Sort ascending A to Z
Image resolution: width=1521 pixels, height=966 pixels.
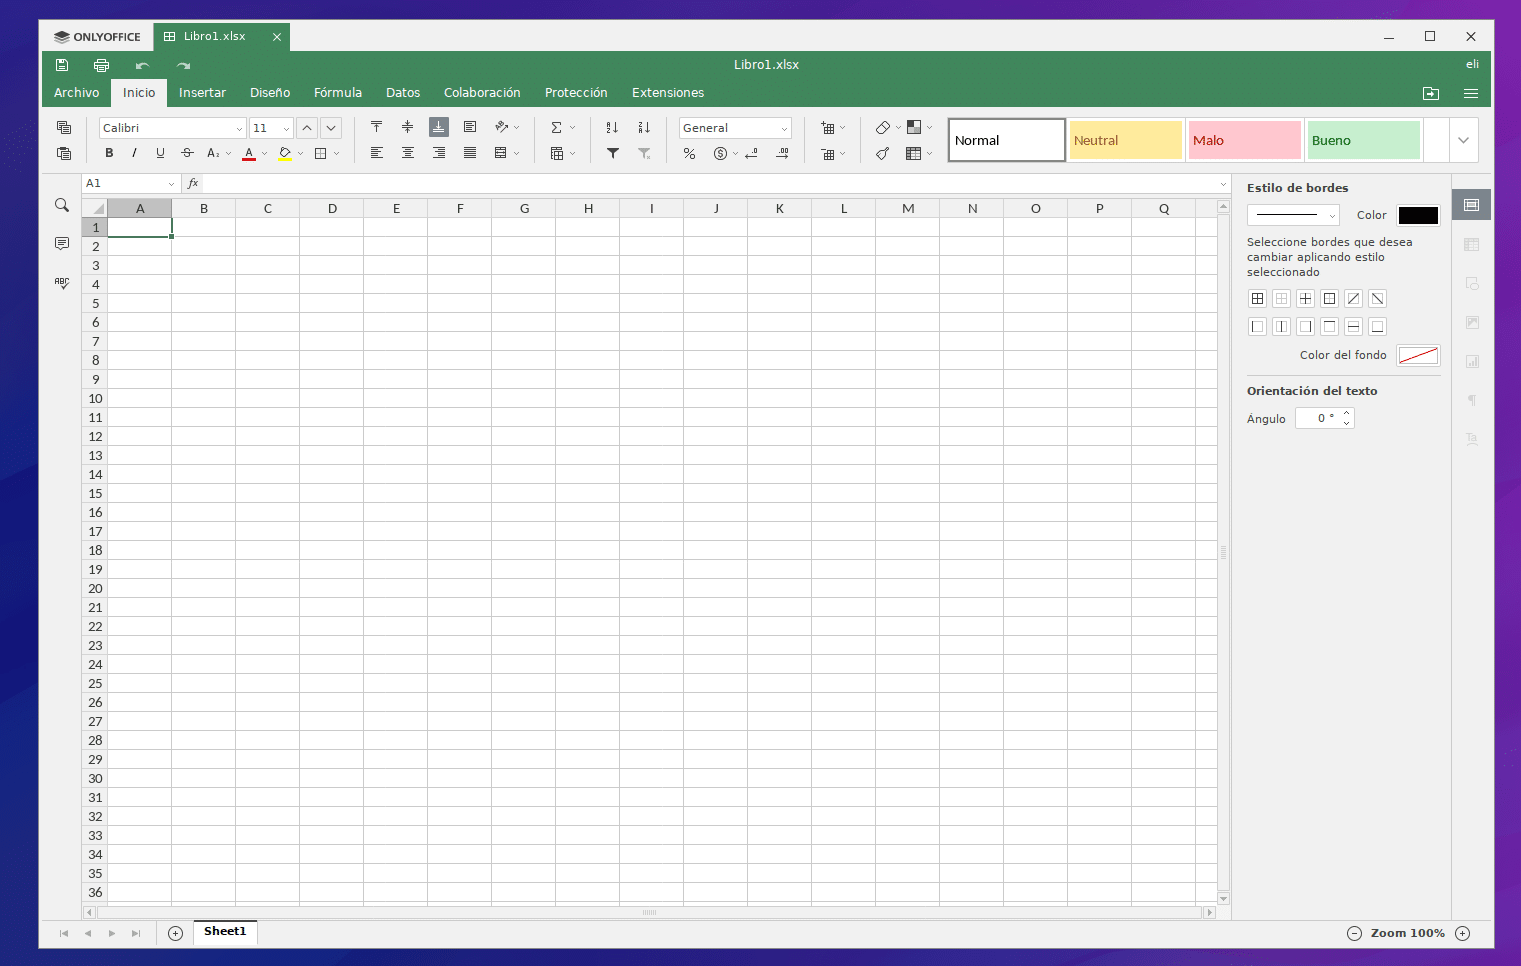click(x=612, y=127)
